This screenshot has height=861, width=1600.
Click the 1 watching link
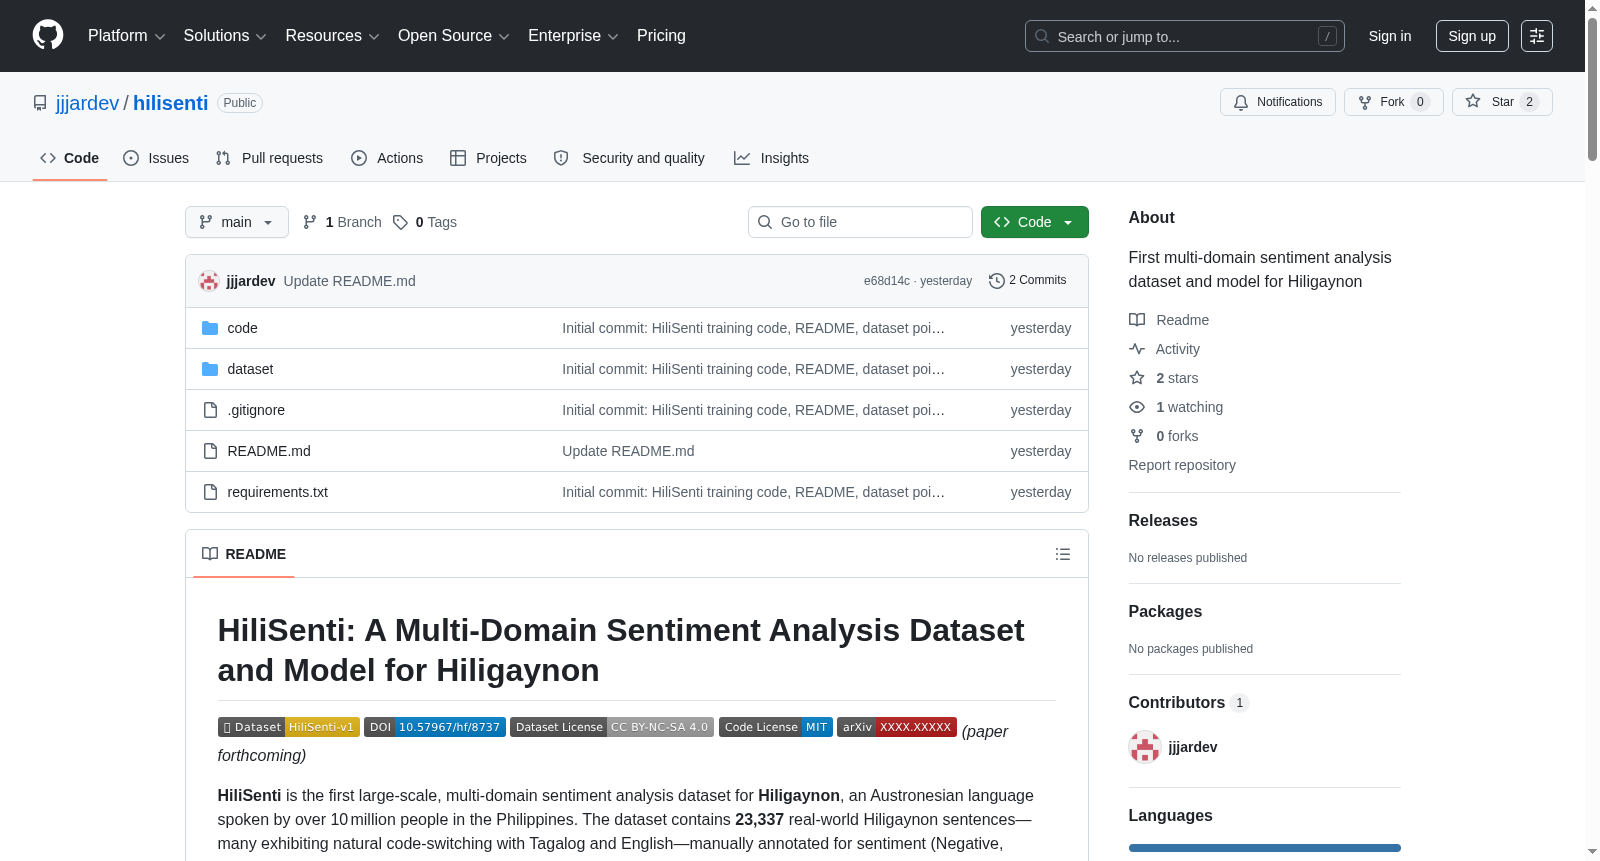click(x=1176, y=407)
